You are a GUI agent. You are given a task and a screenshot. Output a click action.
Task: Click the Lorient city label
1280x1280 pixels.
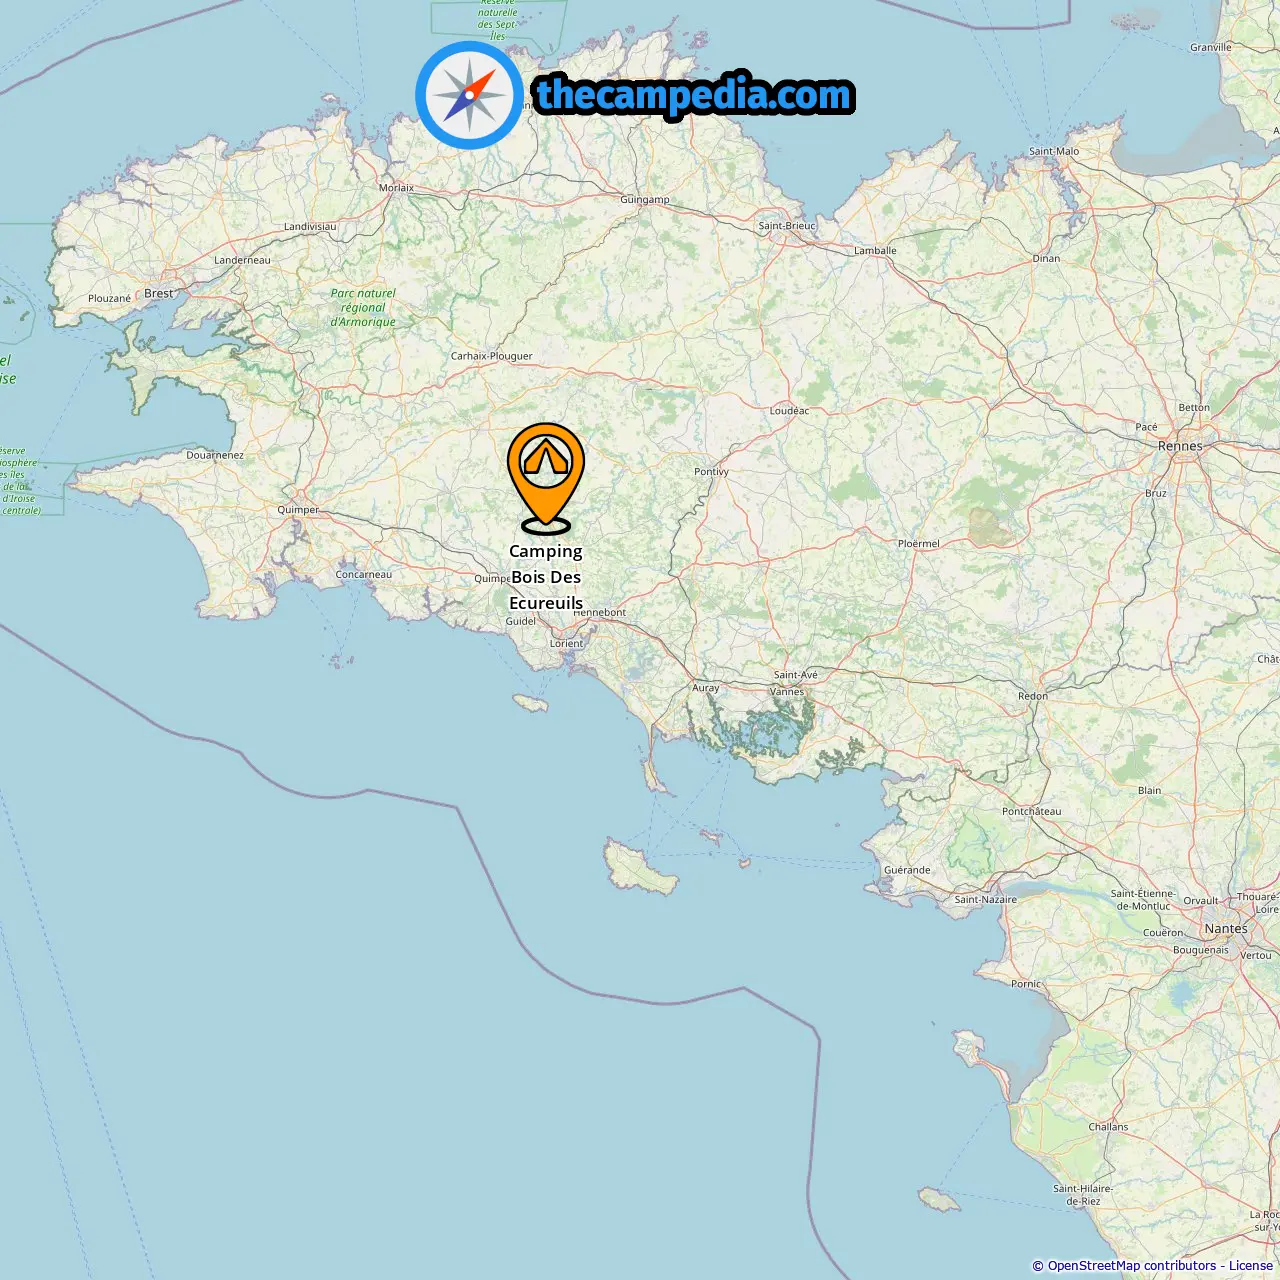click(x=566, y=643)
